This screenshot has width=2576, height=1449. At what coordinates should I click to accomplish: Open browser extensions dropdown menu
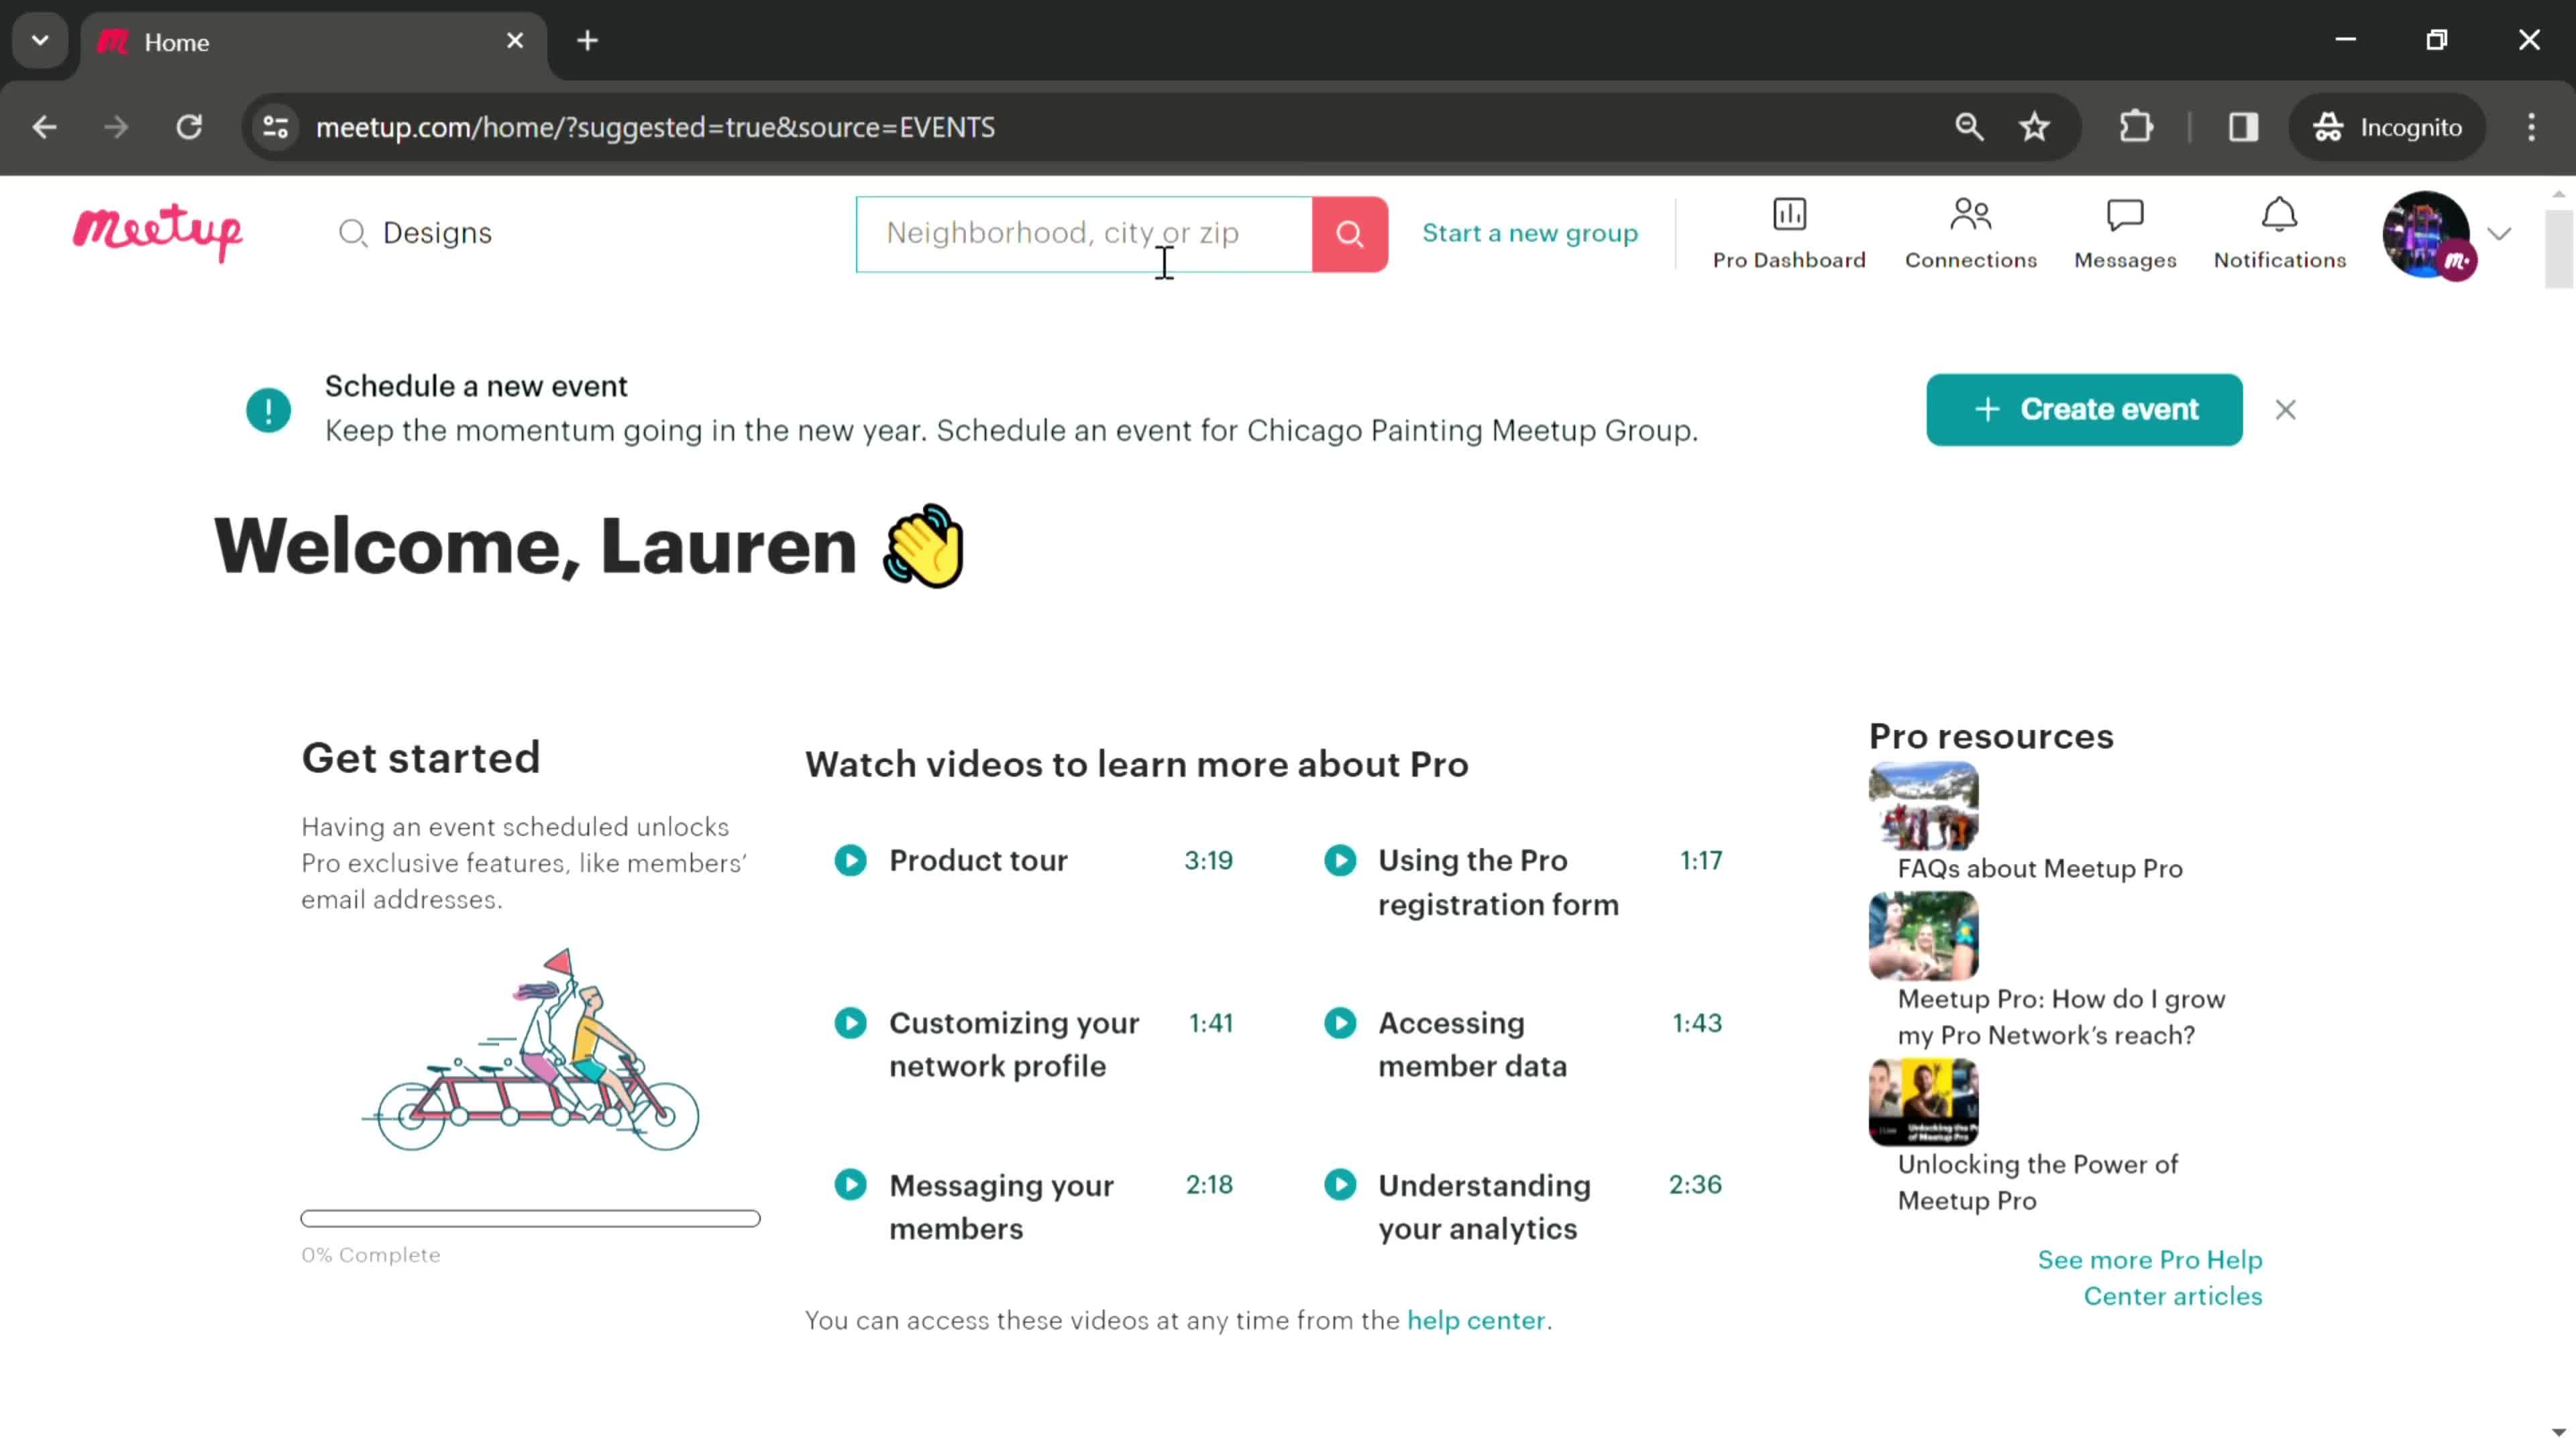[x=2139, y=125]
